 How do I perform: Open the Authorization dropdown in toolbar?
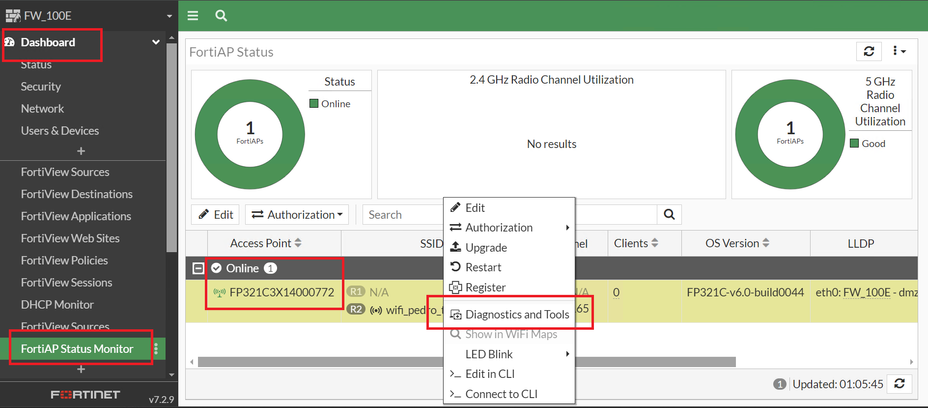pos(298,214)
